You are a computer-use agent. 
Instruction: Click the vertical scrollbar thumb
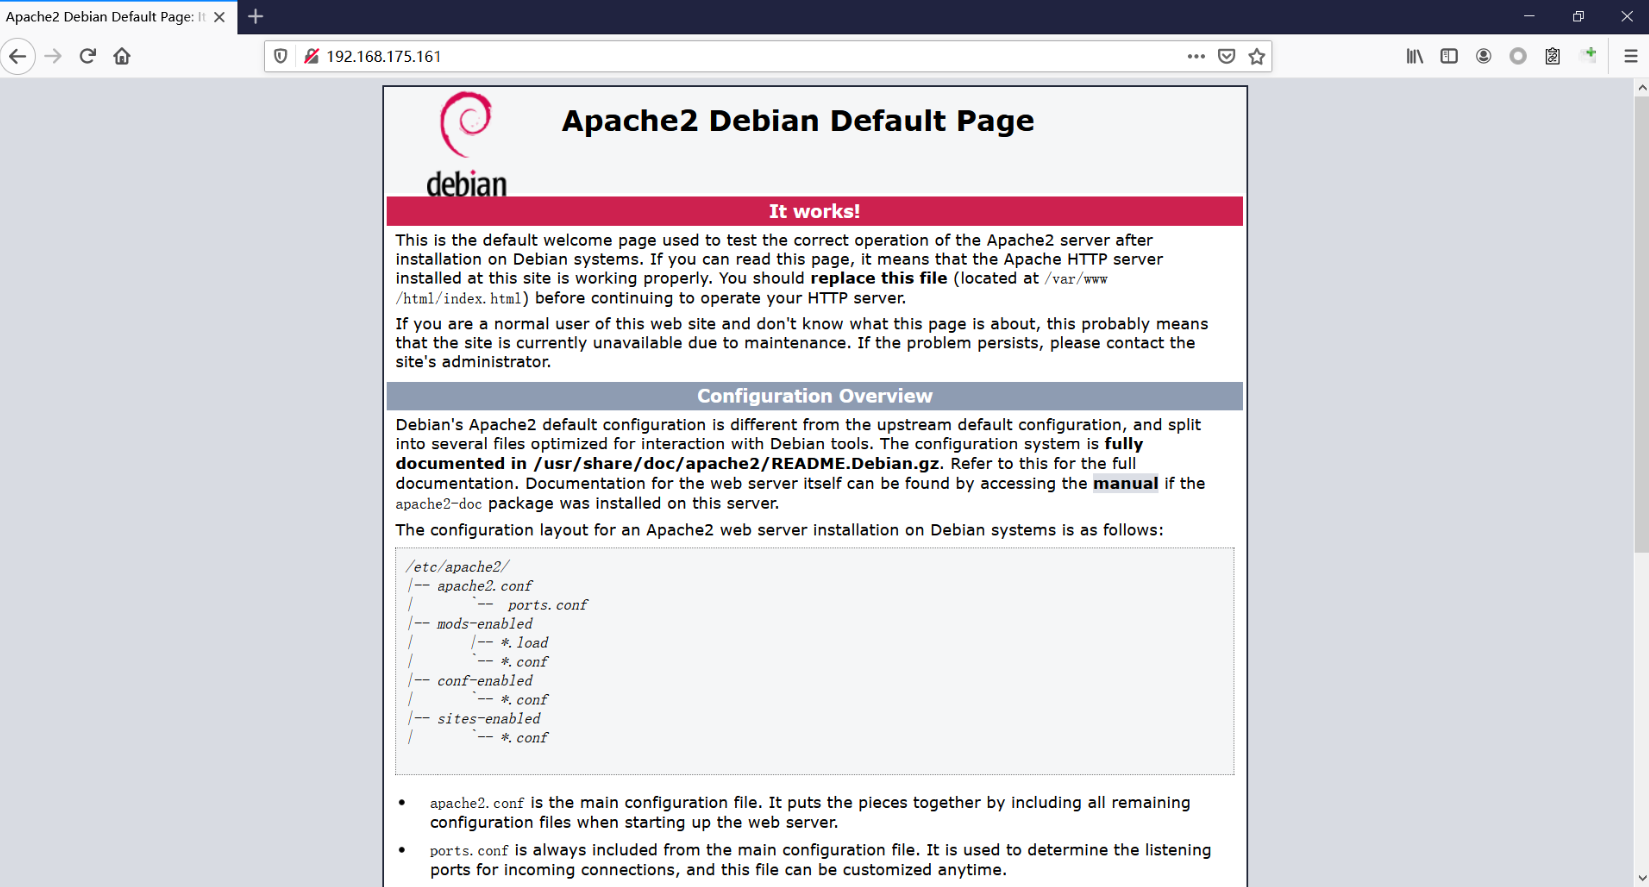[1641, 325]
